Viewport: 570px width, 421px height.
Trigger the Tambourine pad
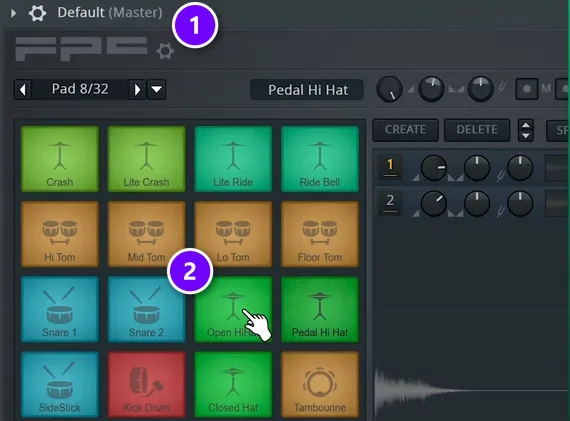click(x=320, y=384)
